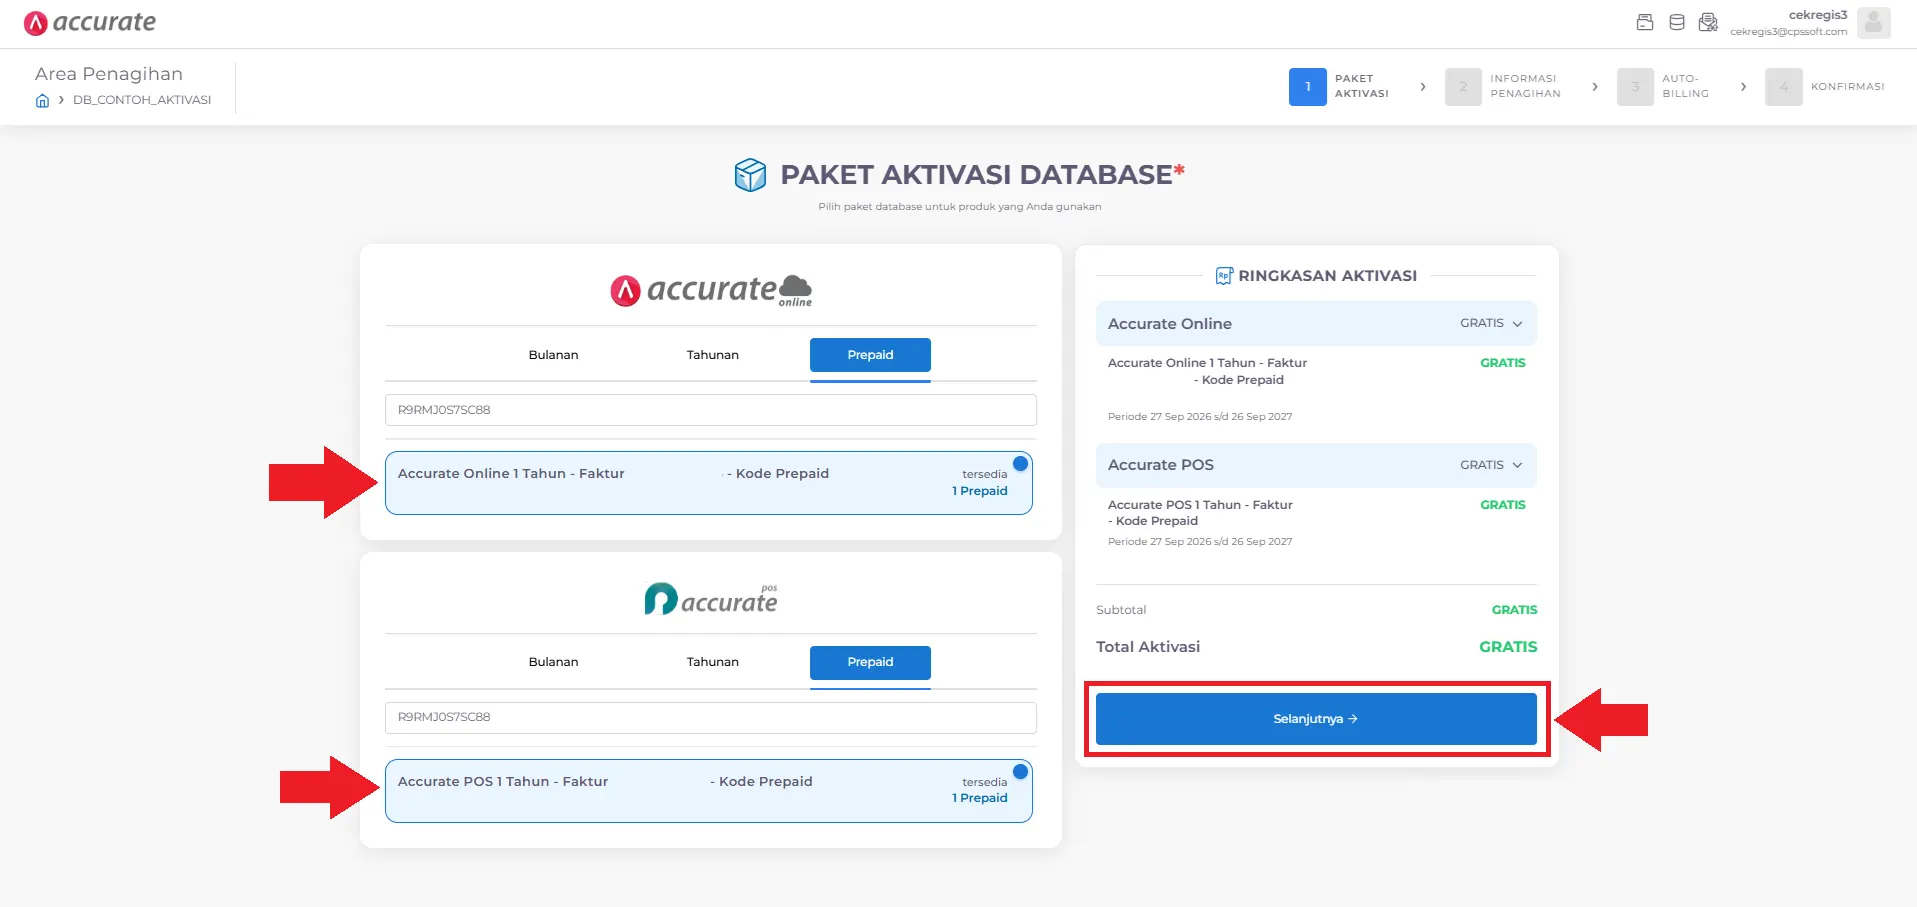
Task: Collapse the Accurate POS summary section
Action: 1316,465
